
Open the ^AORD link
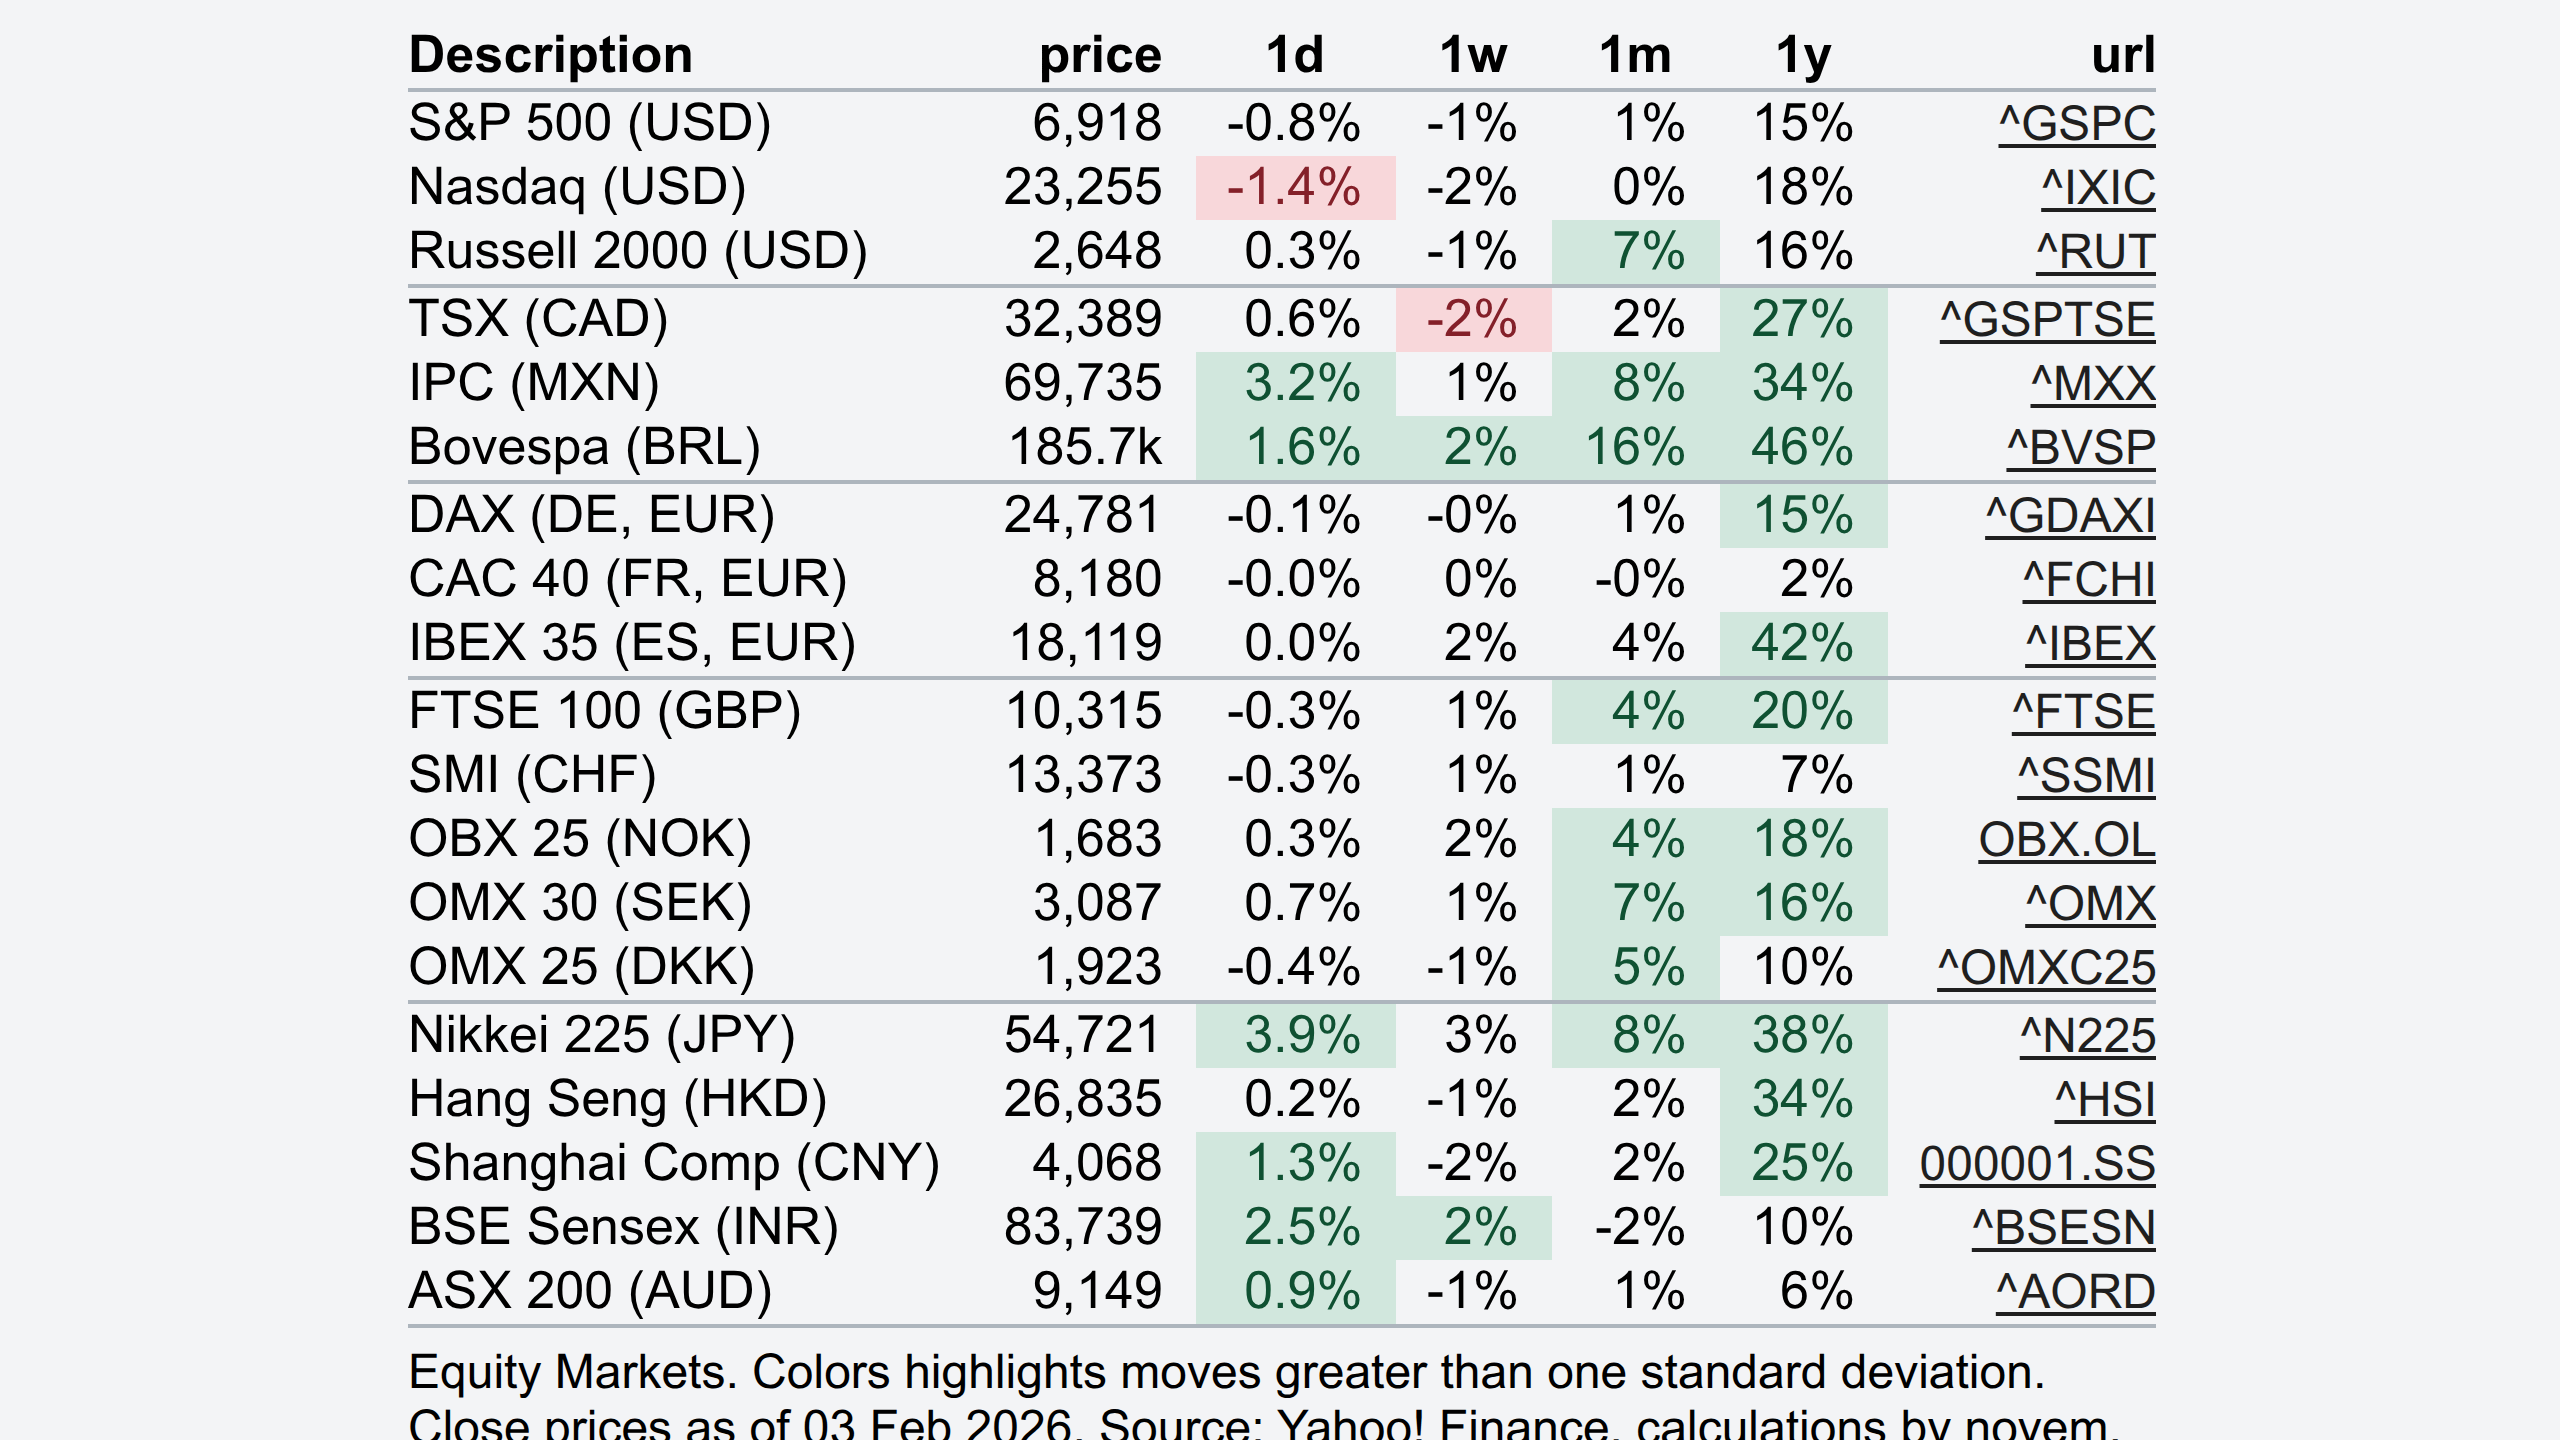(2076, 1292)
